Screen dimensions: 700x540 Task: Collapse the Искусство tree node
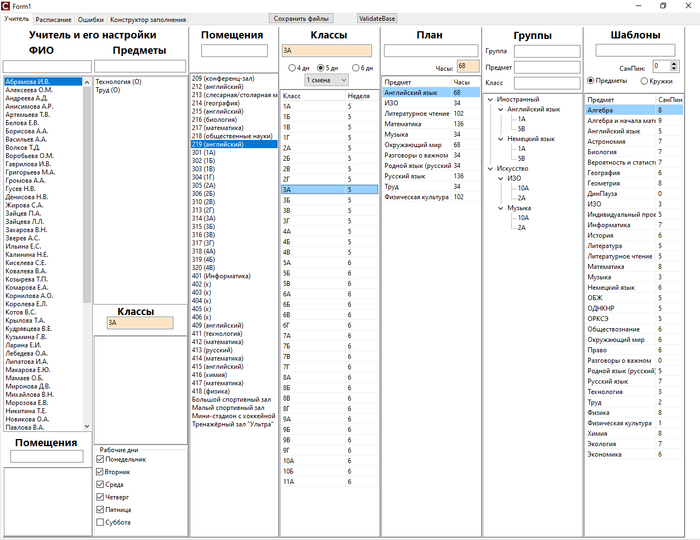[x=490, y=168]
